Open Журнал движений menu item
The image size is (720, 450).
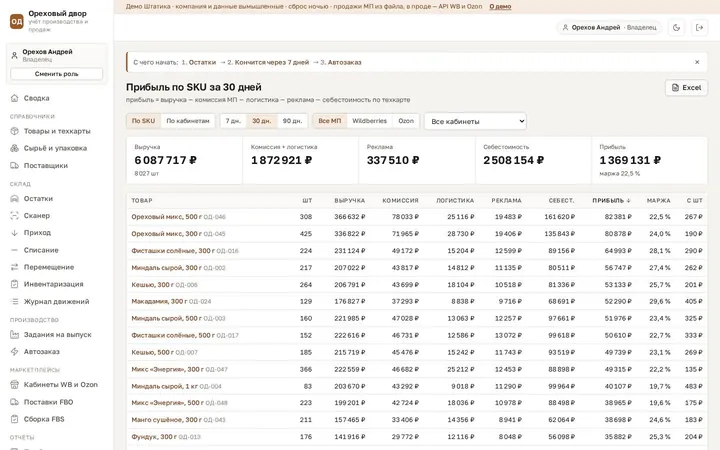click(x=57, y=301)
